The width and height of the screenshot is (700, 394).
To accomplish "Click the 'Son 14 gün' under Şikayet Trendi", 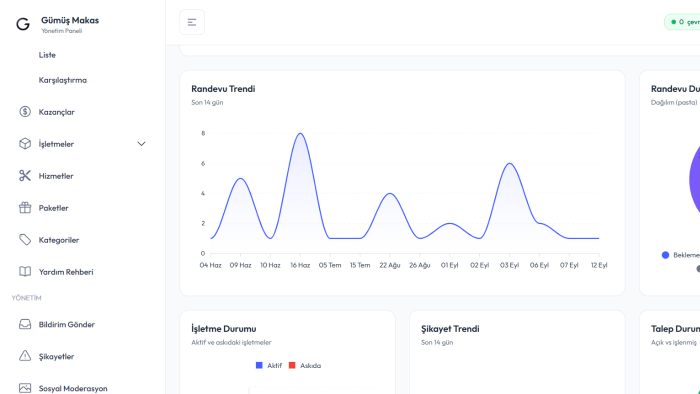I will (x=437, y=343).
